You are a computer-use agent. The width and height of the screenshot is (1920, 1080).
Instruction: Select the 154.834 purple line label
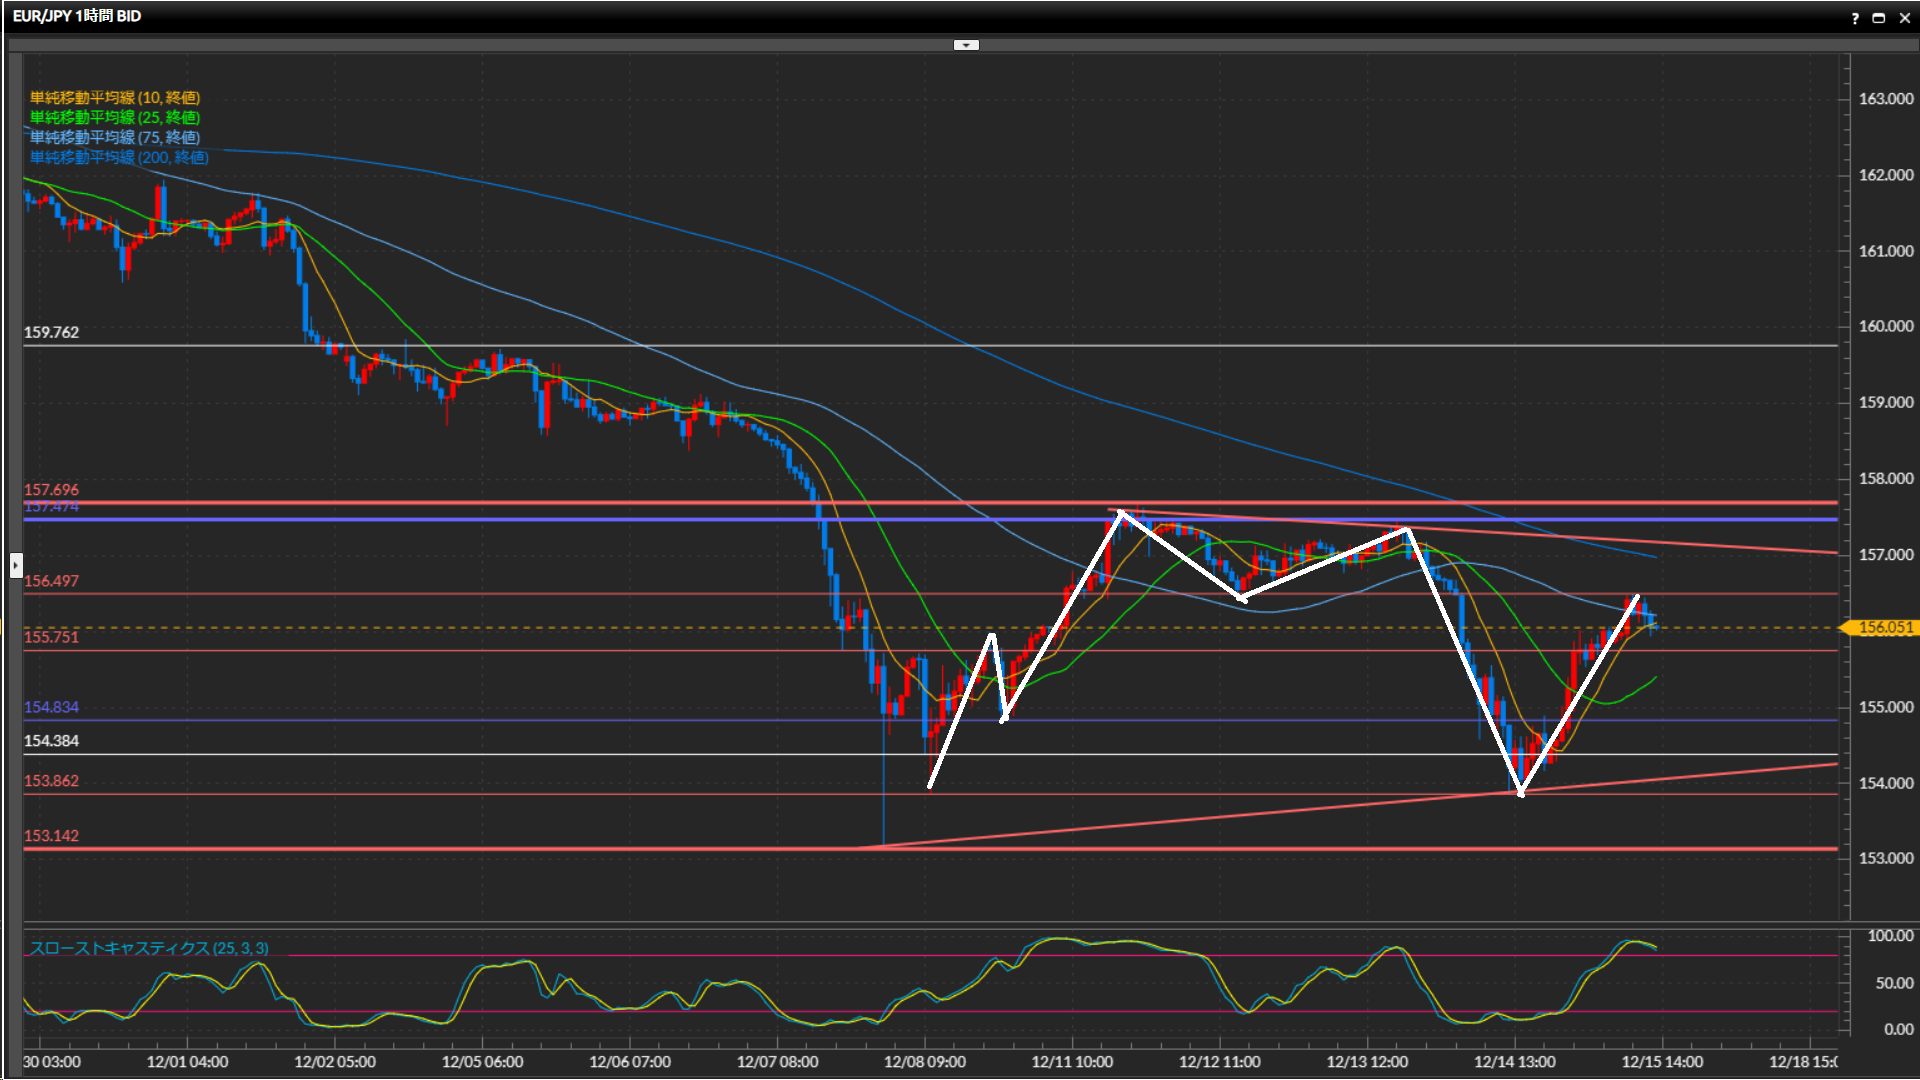tap(51, 707)
